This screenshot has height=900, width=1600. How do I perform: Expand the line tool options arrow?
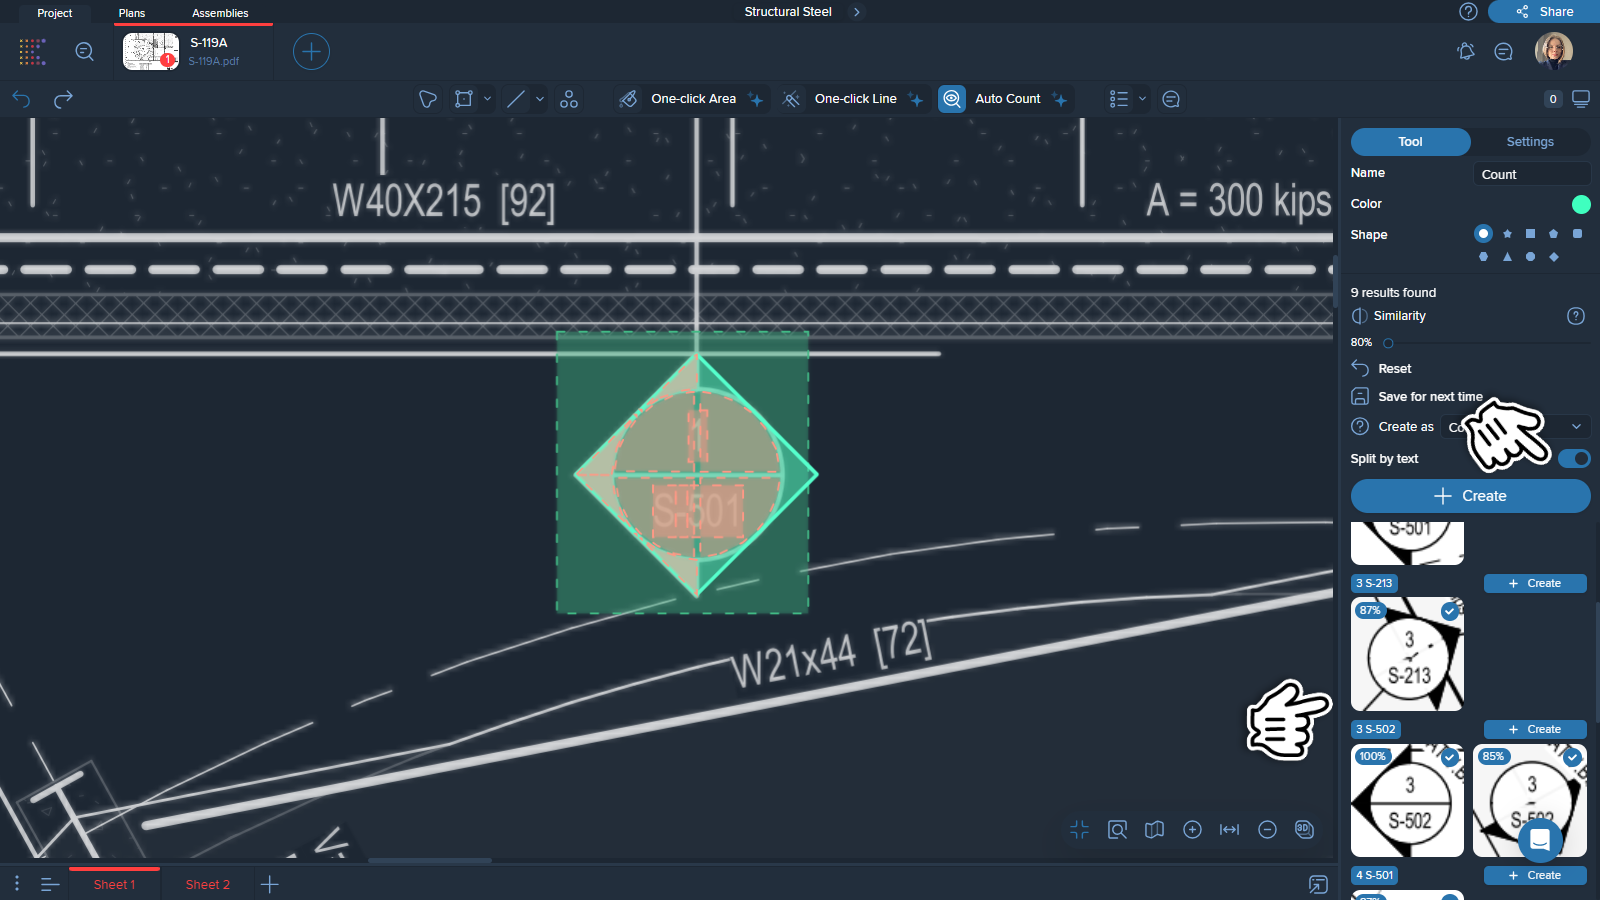[540, 99]
